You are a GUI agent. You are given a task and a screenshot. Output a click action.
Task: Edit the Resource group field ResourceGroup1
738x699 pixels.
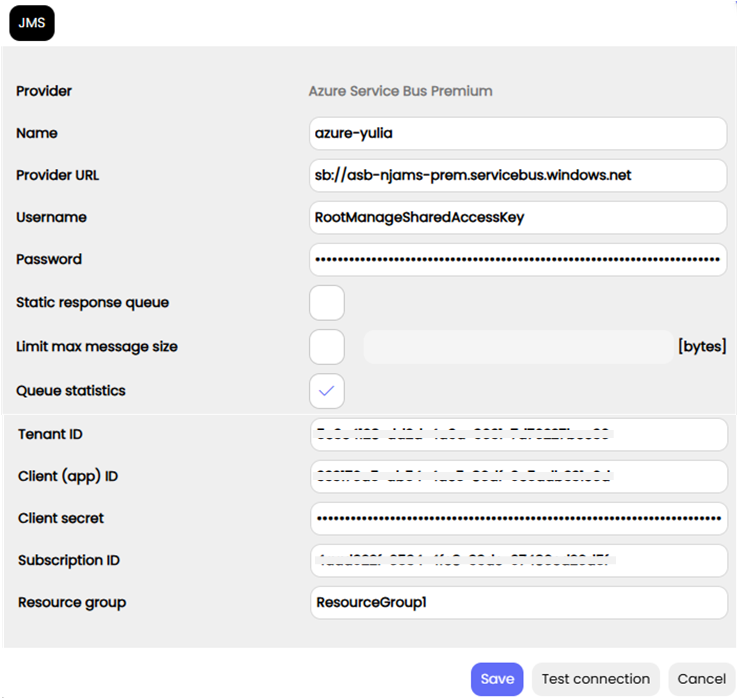click(519, 603)
